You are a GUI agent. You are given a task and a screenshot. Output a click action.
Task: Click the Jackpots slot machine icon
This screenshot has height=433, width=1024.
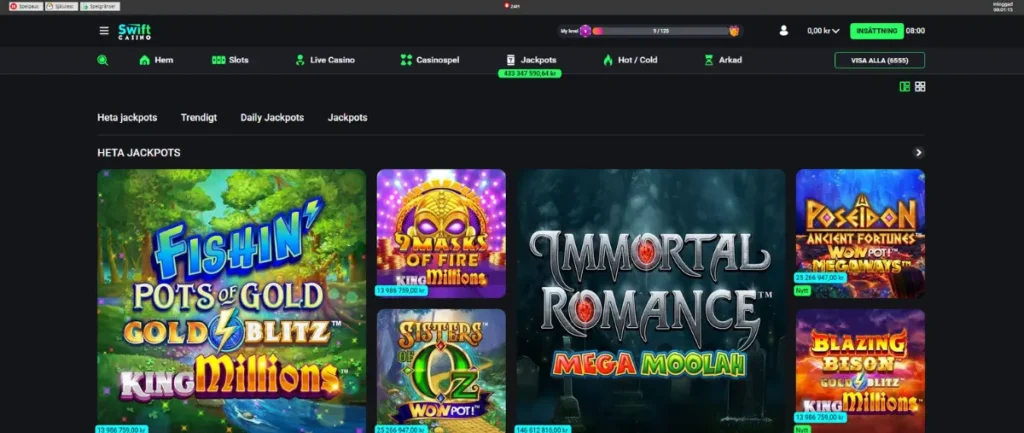coord(511,60)
